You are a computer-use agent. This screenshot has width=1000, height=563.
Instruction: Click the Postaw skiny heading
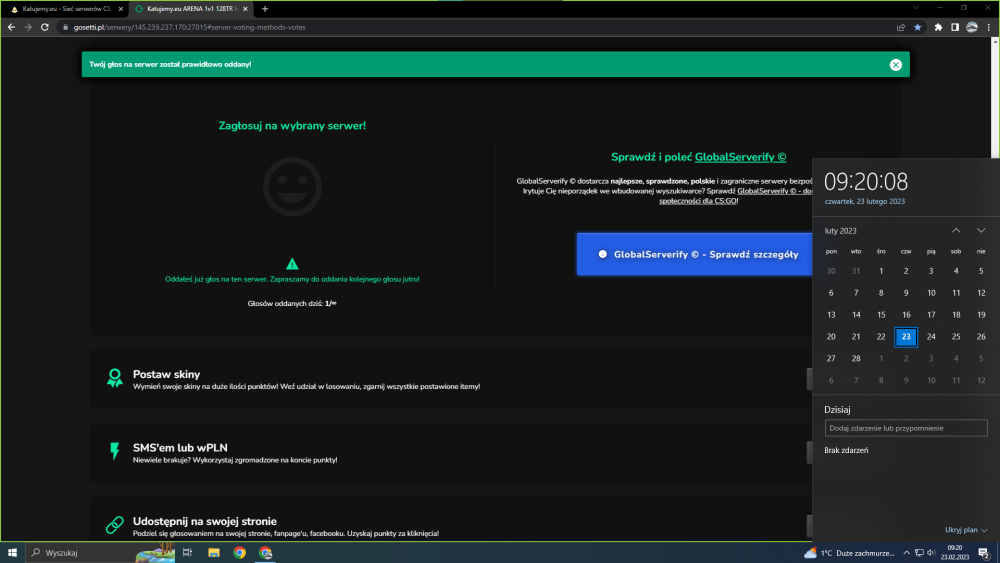pyautogui.click(x=166, y=374)
